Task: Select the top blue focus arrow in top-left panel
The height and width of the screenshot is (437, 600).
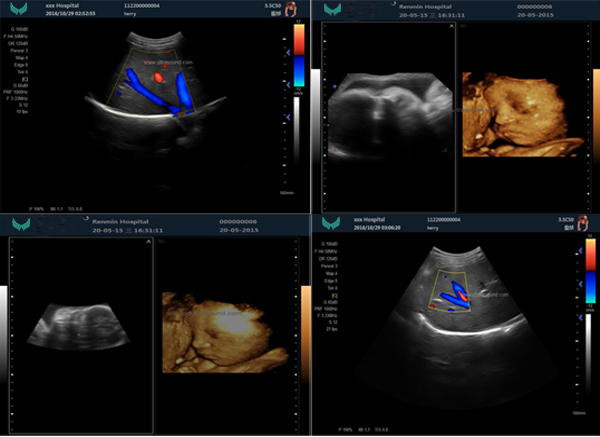Action: coord(290,52)
